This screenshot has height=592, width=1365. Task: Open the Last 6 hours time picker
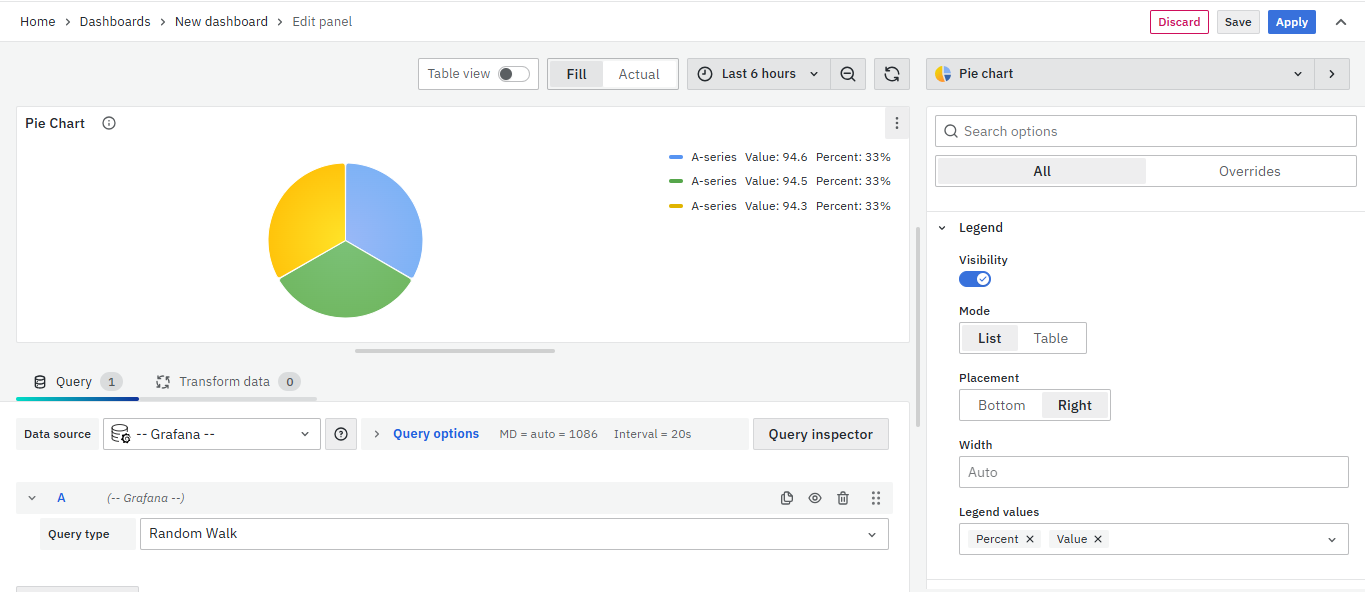point(758,74)
